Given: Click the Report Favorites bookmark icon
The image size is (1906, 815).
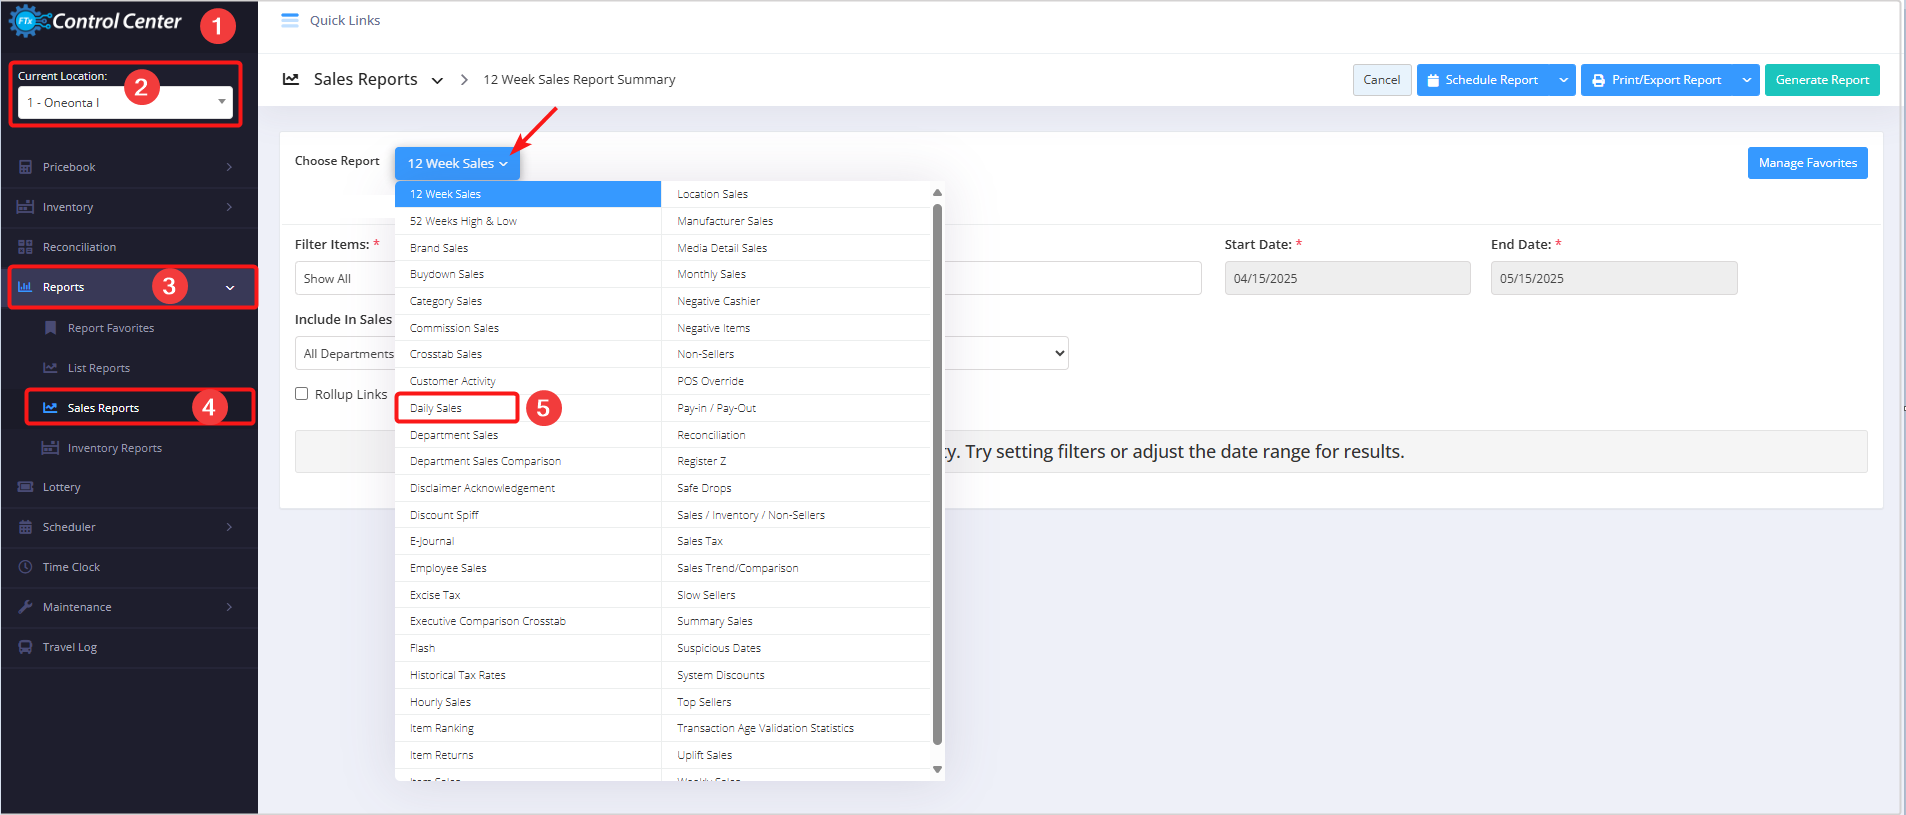Looking at the screenshot, I should (x=50, y=328).
